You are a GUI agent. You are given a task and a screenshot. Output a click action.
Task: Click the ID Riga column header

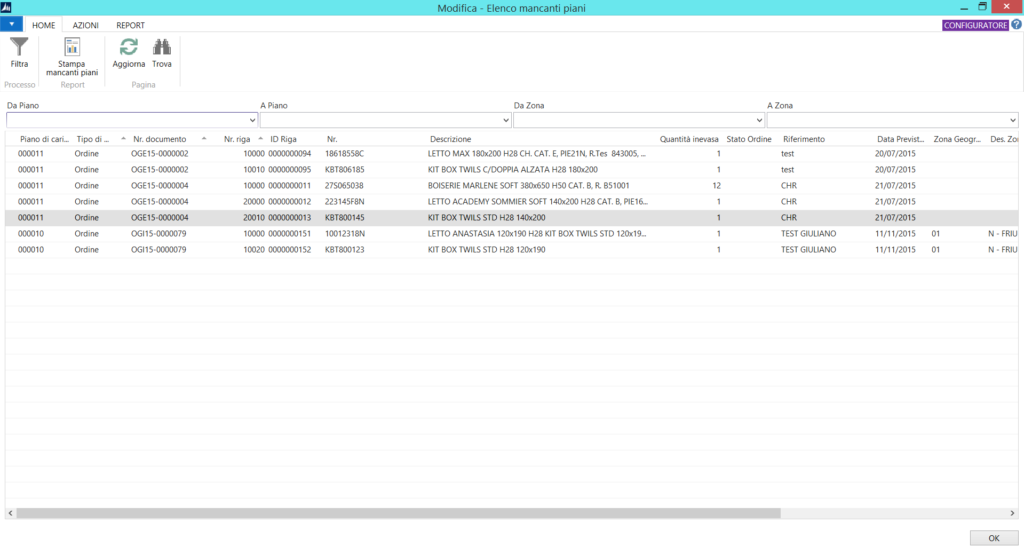283,139
